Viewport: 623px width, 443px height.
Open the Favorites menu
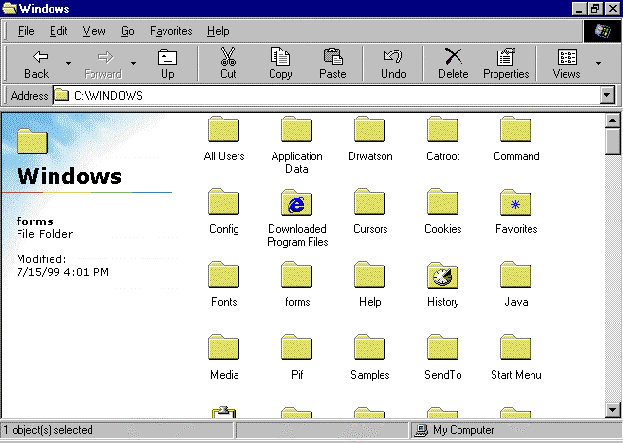[x=171, y=31]
